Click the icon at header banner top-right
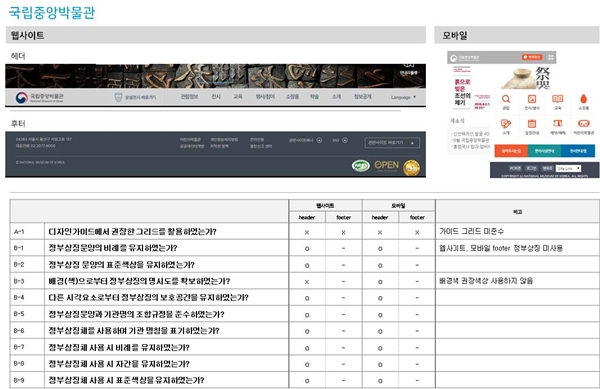The height and width of the screenshot is (389, 600). pyautogui.click(x=409, y=66)
